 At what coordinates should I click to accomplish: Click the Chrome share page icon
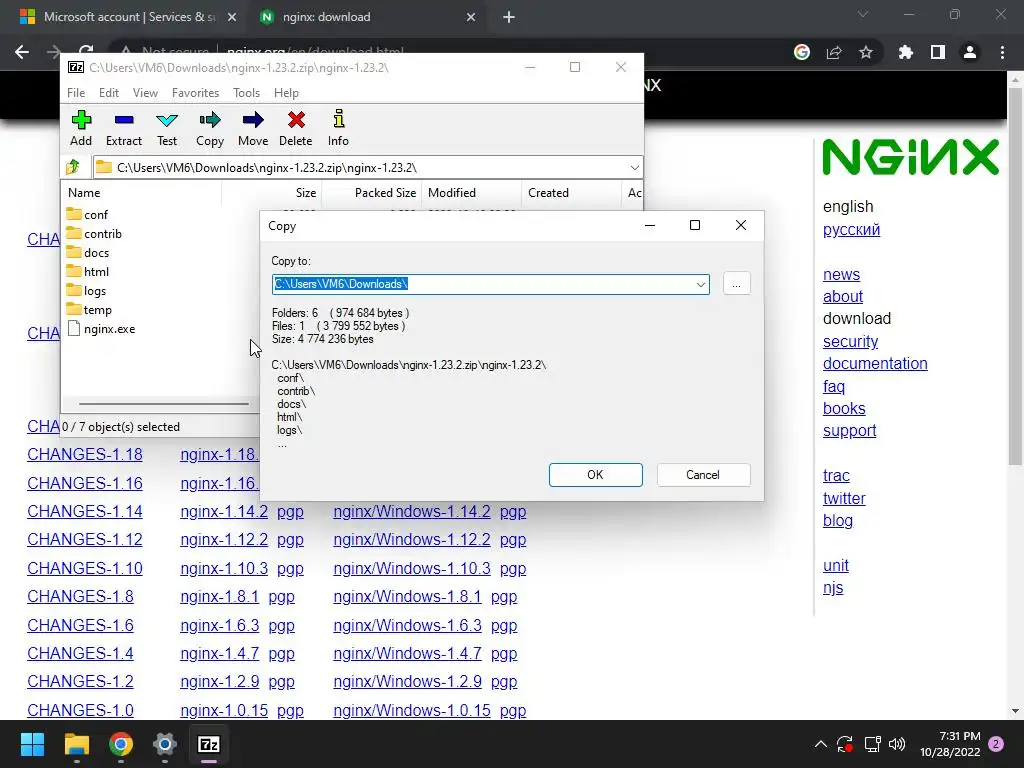(x=834, y=52)
